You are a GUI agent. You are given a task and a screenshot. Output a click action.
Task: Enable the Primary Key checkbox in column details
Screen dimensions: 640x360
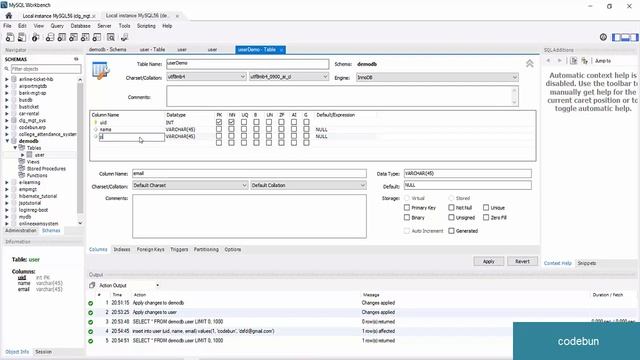coord(407,207)
